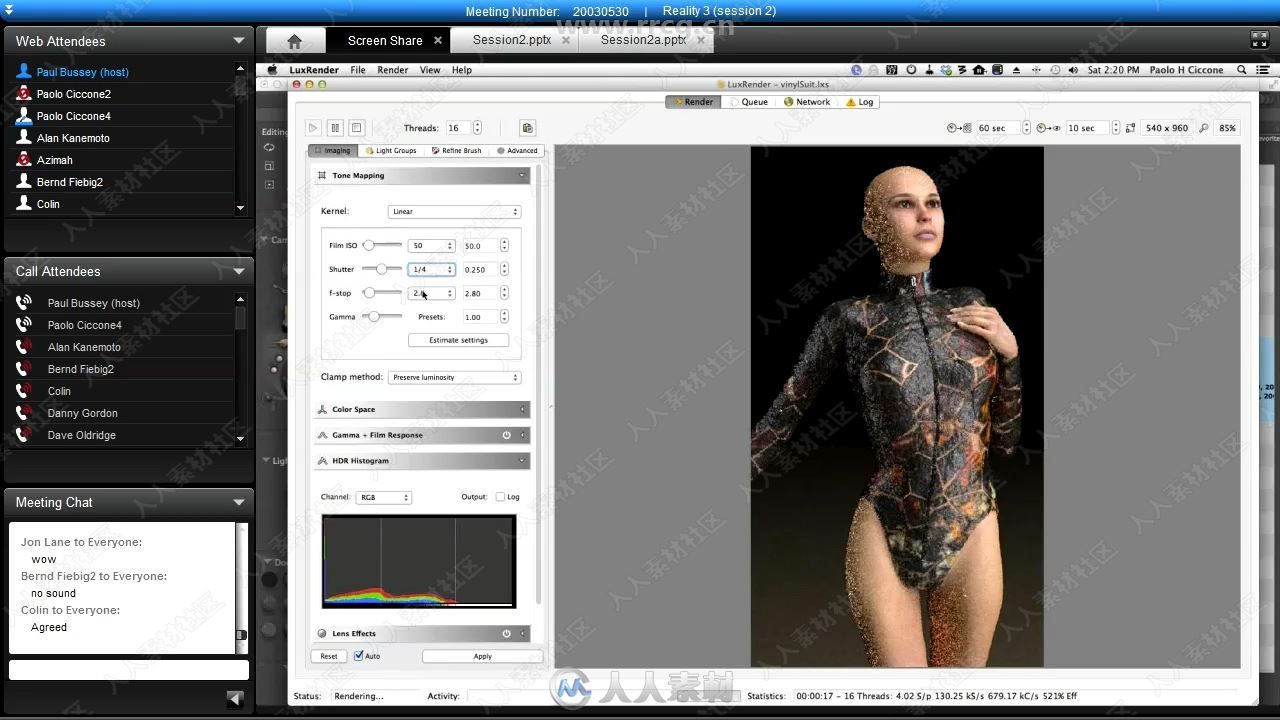The width and height of the screenshot is (1280, 720).
Task: Click the Tone Mapping section icon
Action: [x=322, y=175]
